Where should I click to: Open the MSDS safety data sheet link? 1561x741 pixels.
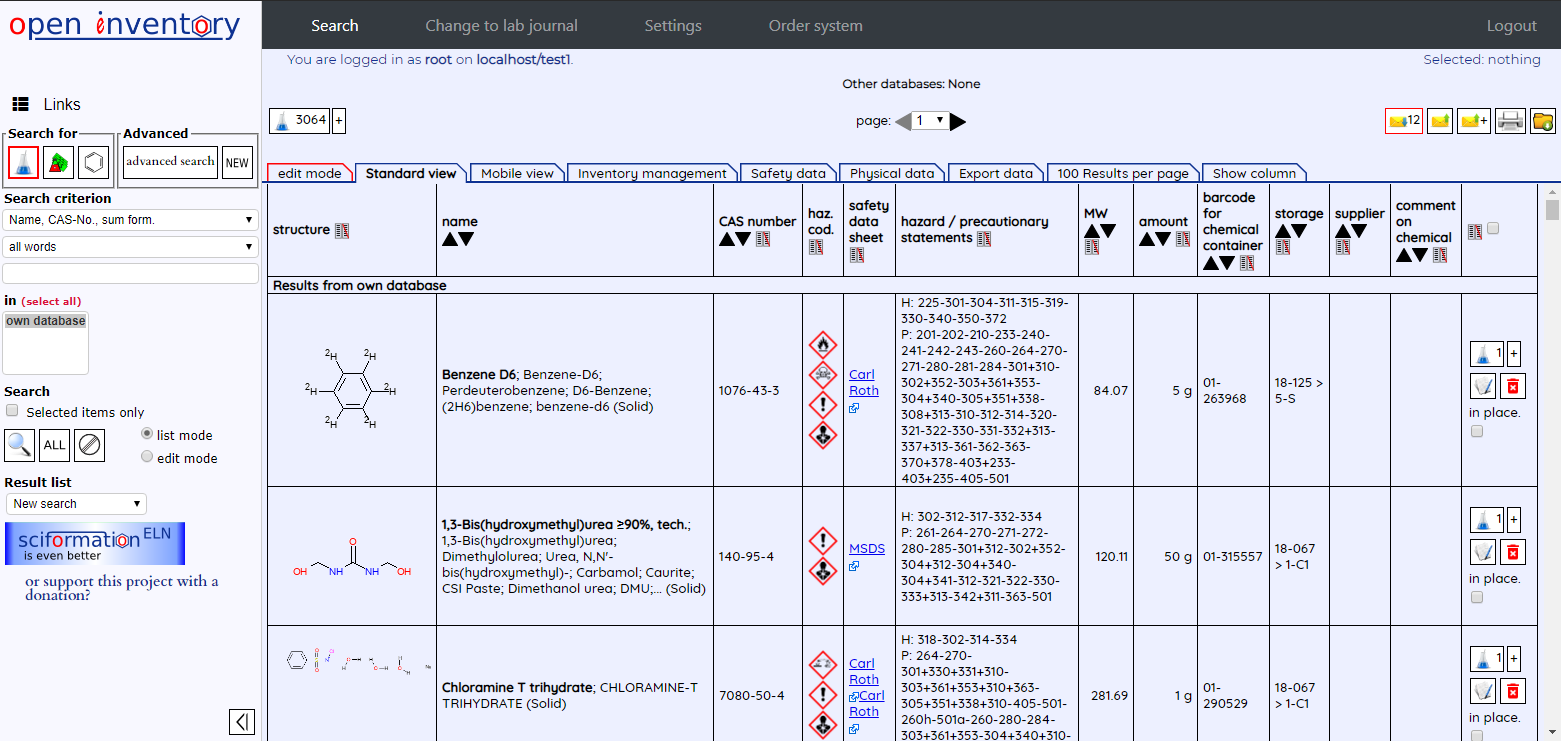pos(866,549)
